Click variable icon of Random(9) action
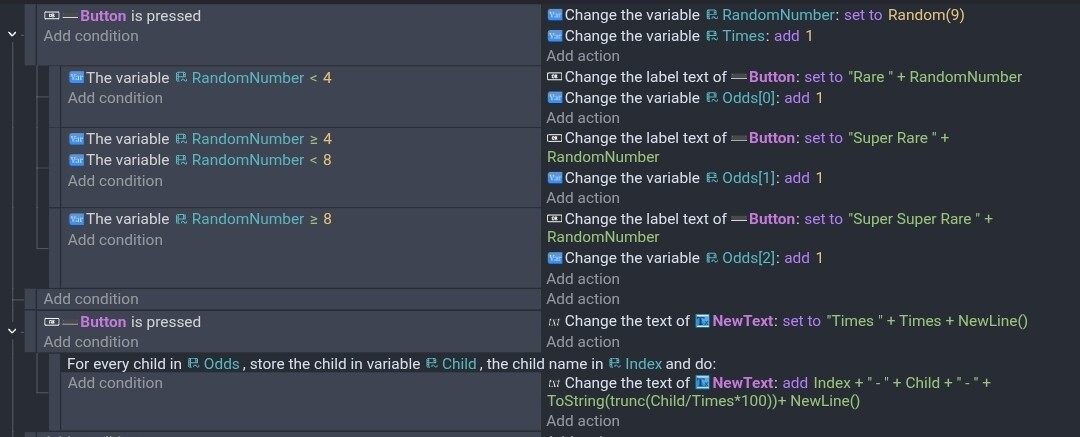Viewport: 1080px width, 437px height. [x=554, y=15]
